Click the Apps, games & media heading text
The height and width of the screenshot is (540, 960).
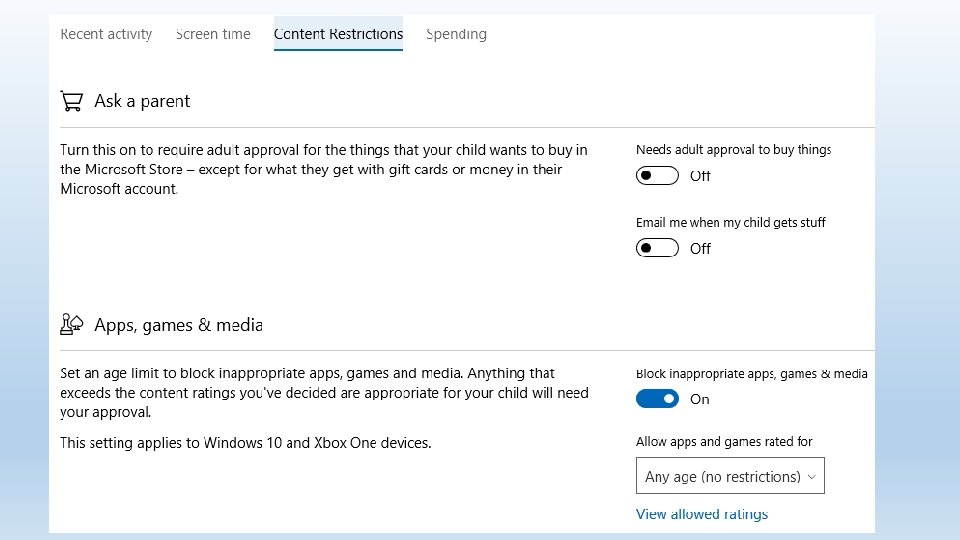[178, 325]
